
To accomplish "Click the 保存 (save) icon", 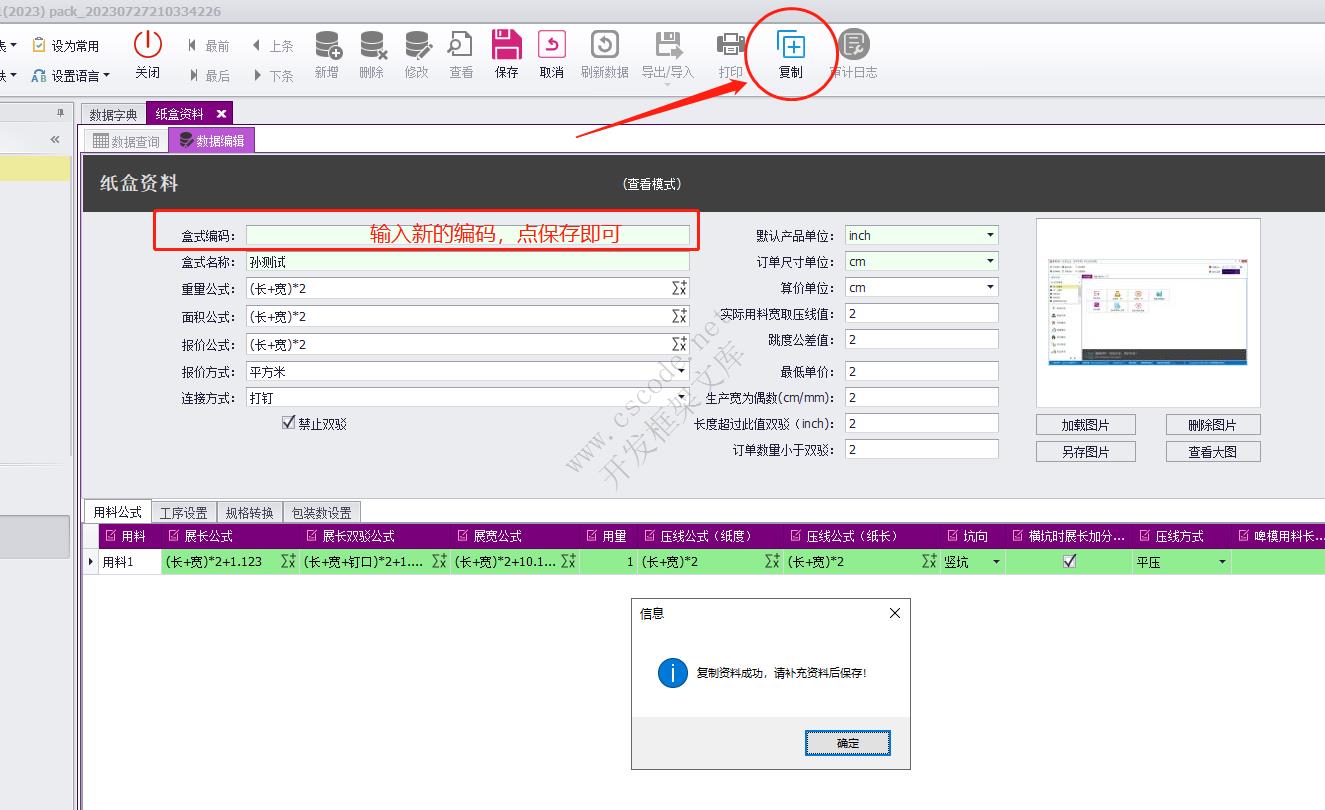I will tap(506, 55).
